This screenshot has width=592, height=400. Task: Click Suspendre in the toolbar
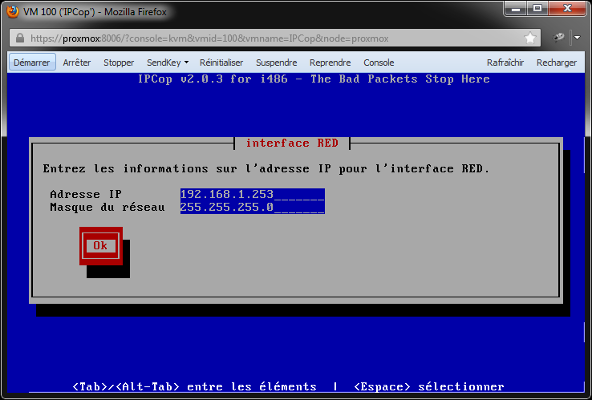point(276,62)
